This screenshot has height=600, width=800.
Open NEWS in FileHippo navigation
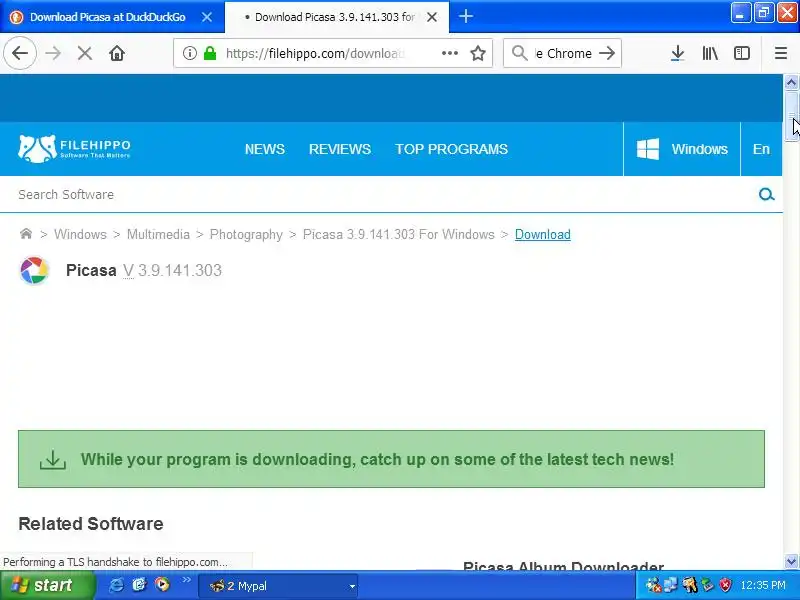pyautogui.click(x=264, y=149)
